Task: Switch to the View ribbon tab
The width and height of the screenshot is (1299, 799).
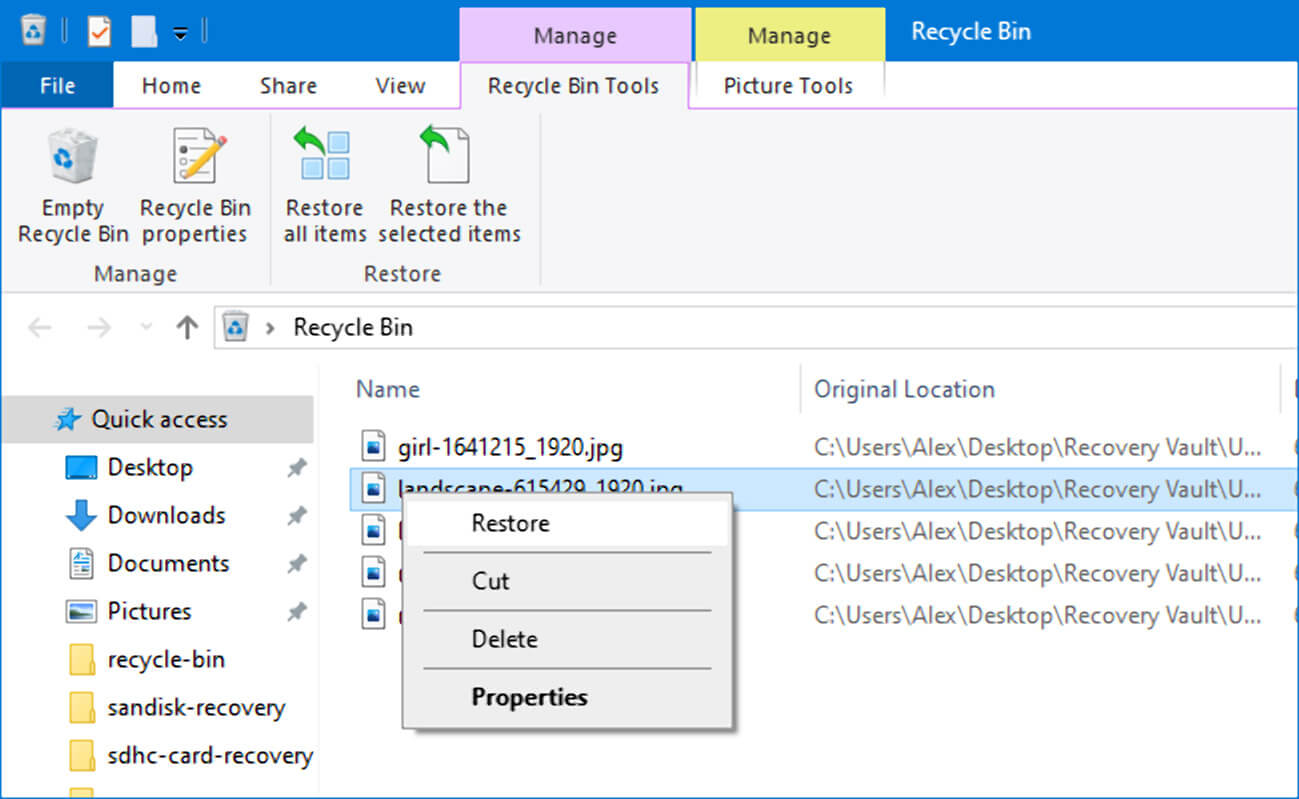Action: (400, 86)
